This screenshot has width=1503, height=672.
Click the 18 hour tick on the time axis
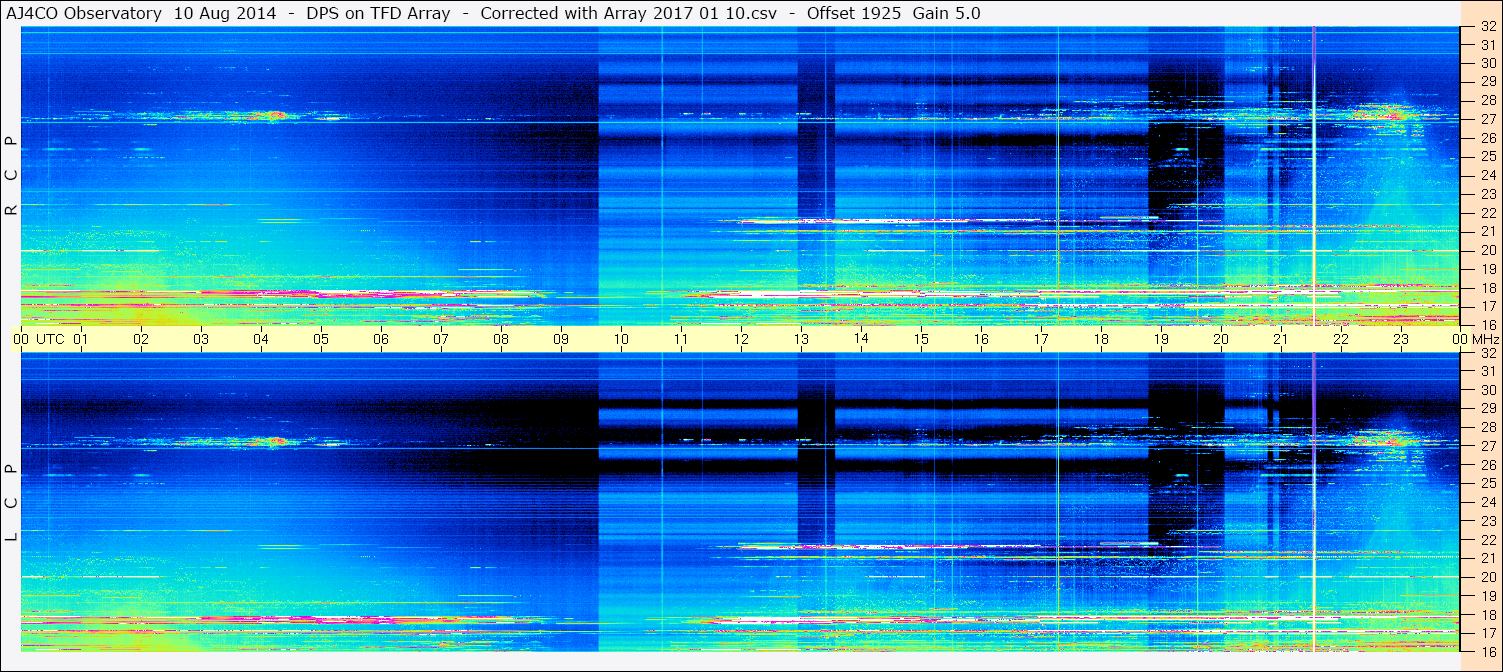tap(1101, 339)
